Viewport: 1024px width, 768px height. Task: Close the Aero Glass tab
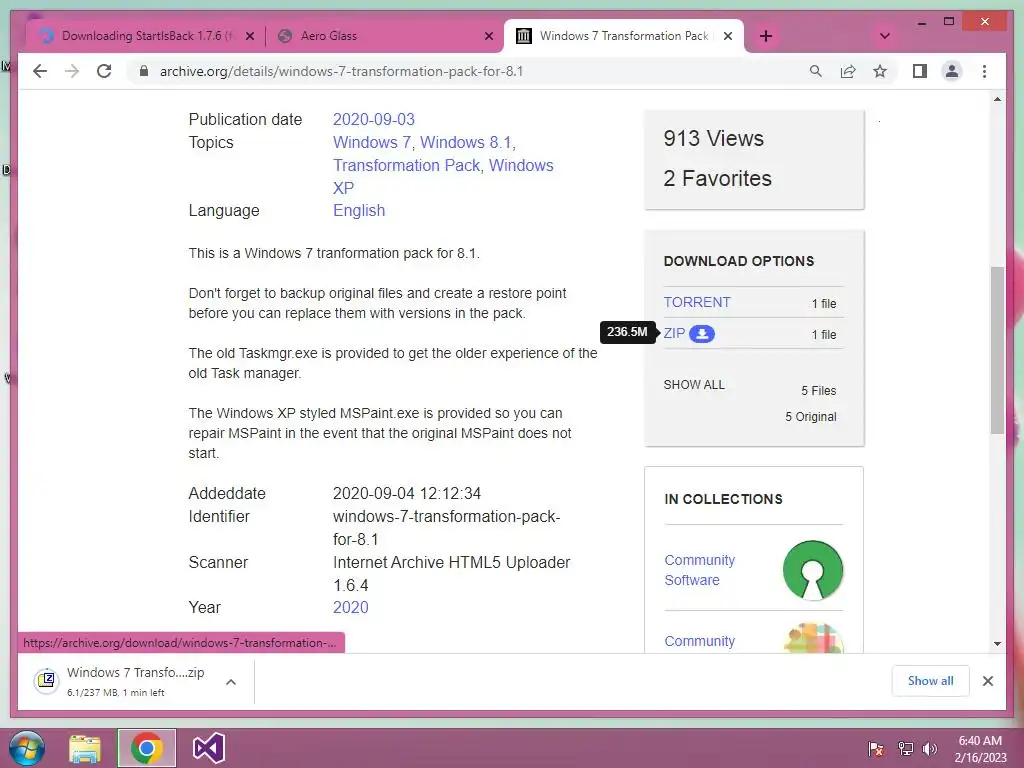tap(488, 36)
